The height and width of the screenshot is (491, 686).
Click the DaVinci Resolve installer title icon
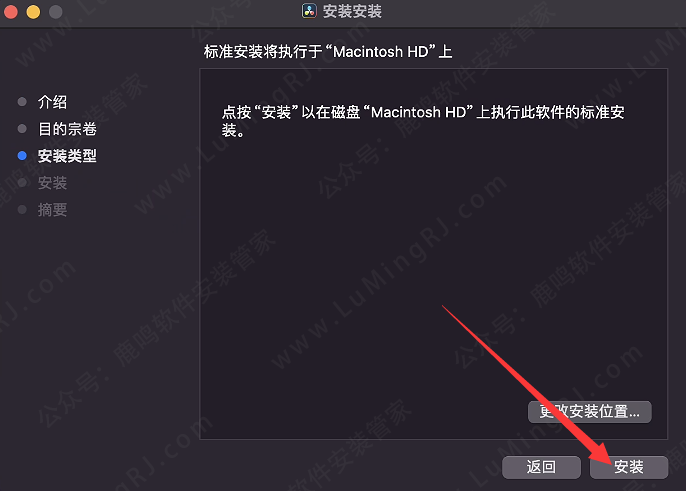[309, 11]
